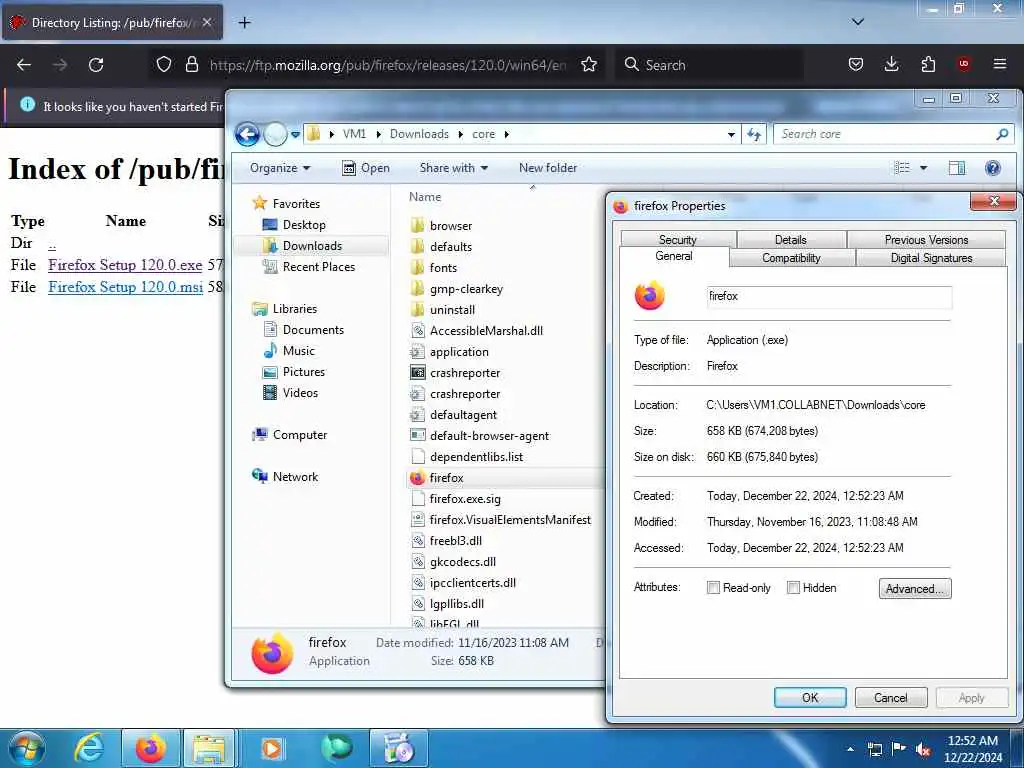Click the Firefox Setup 120.0.exe link
This screenshot has height=768, width=1024.
click(x=125, y=264)
